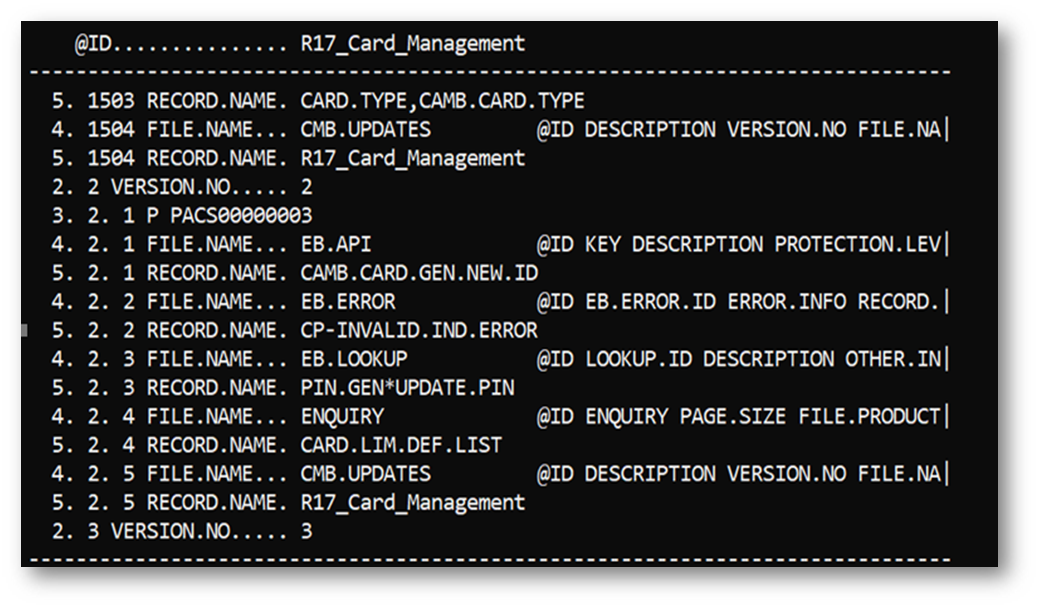
Task: Select the CAMB.CARD.GEN.NEW.ID record name
Action: [419, 273]
